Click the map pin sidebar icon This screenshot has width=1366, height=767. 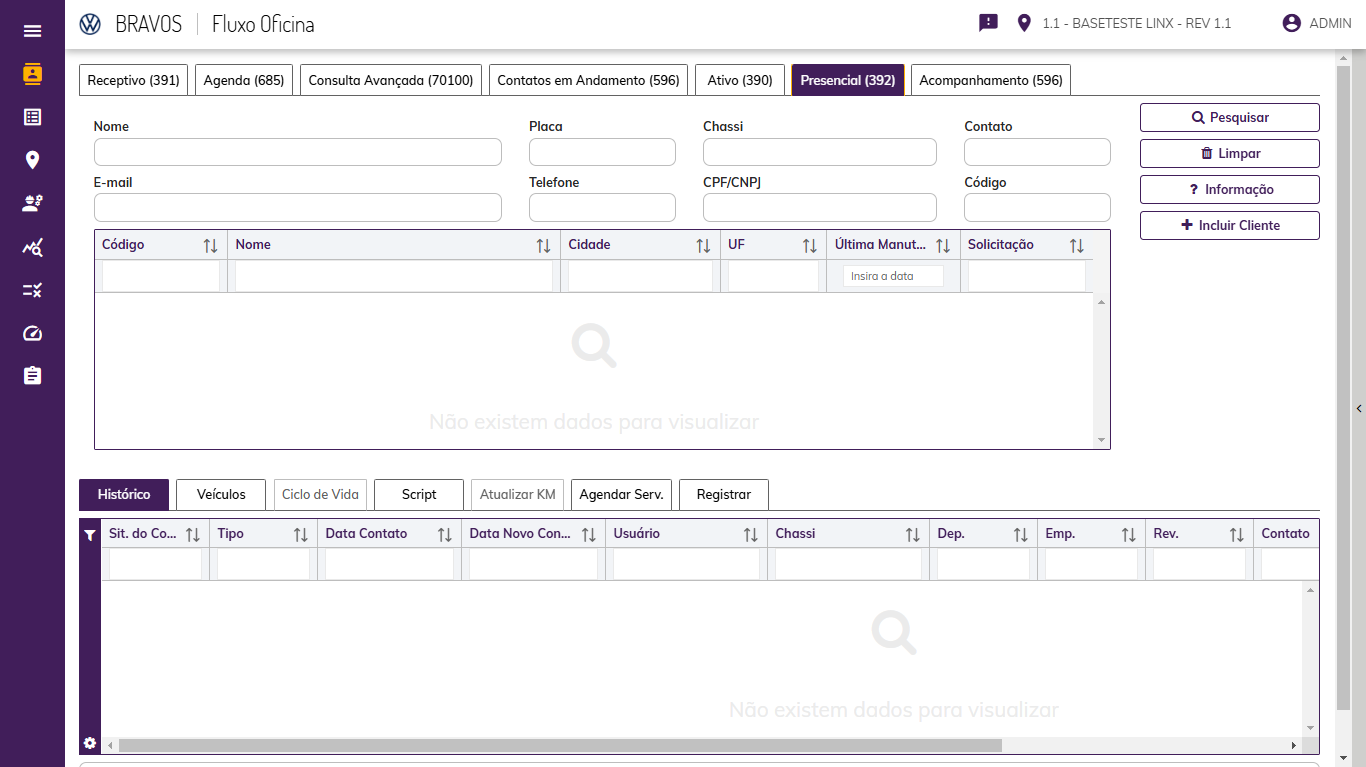click(32, 160)
